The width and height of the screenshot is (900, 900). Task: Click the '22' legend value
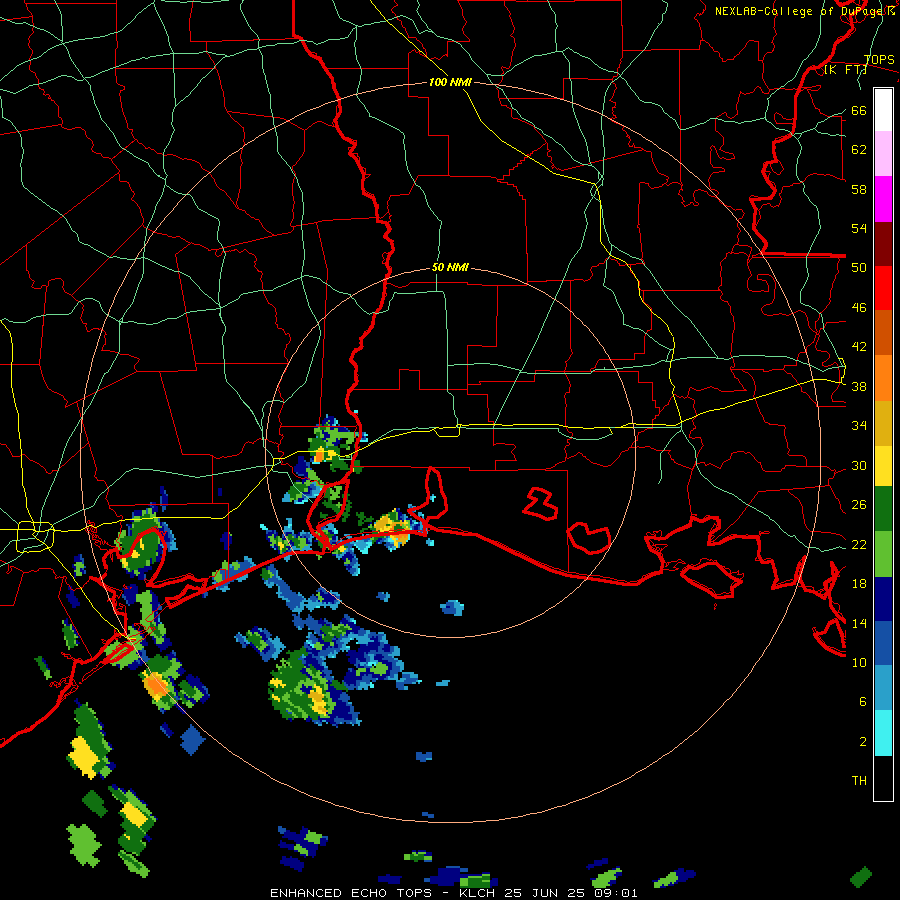(859, 545)
